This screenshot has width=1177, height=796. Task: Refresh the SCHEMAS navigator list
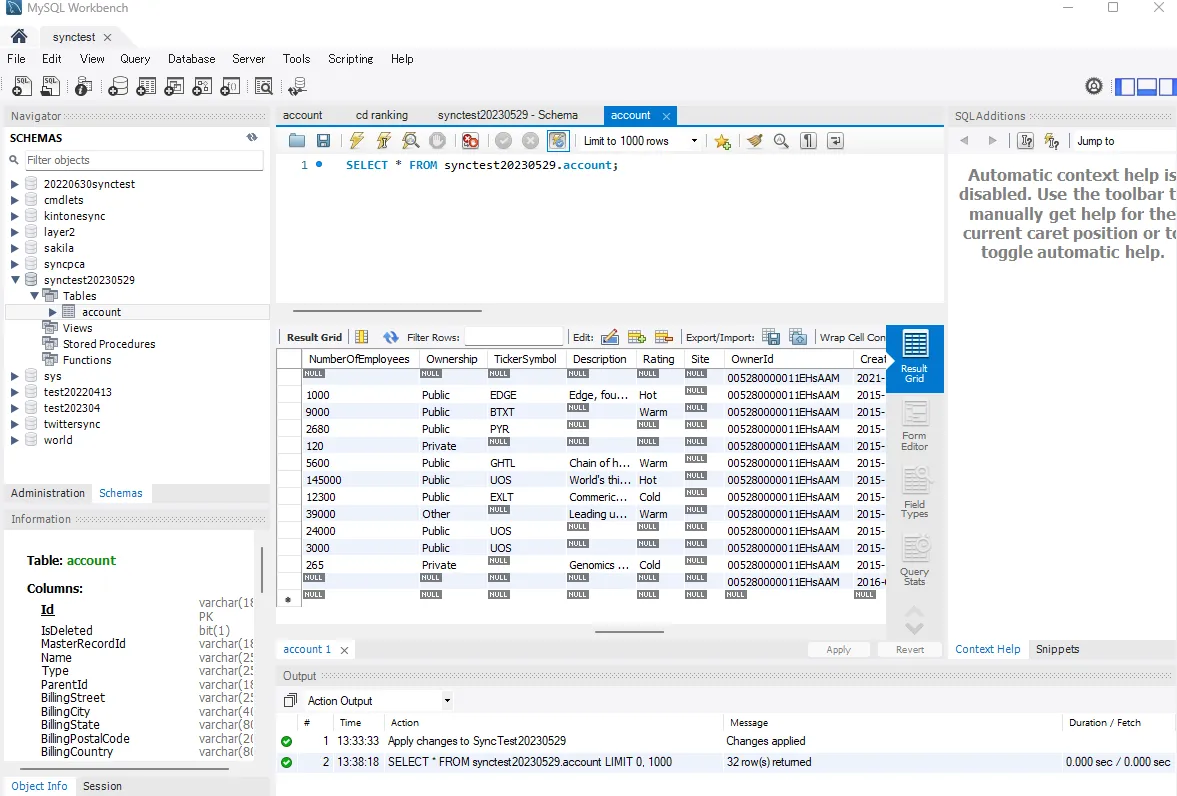(254, 137)
